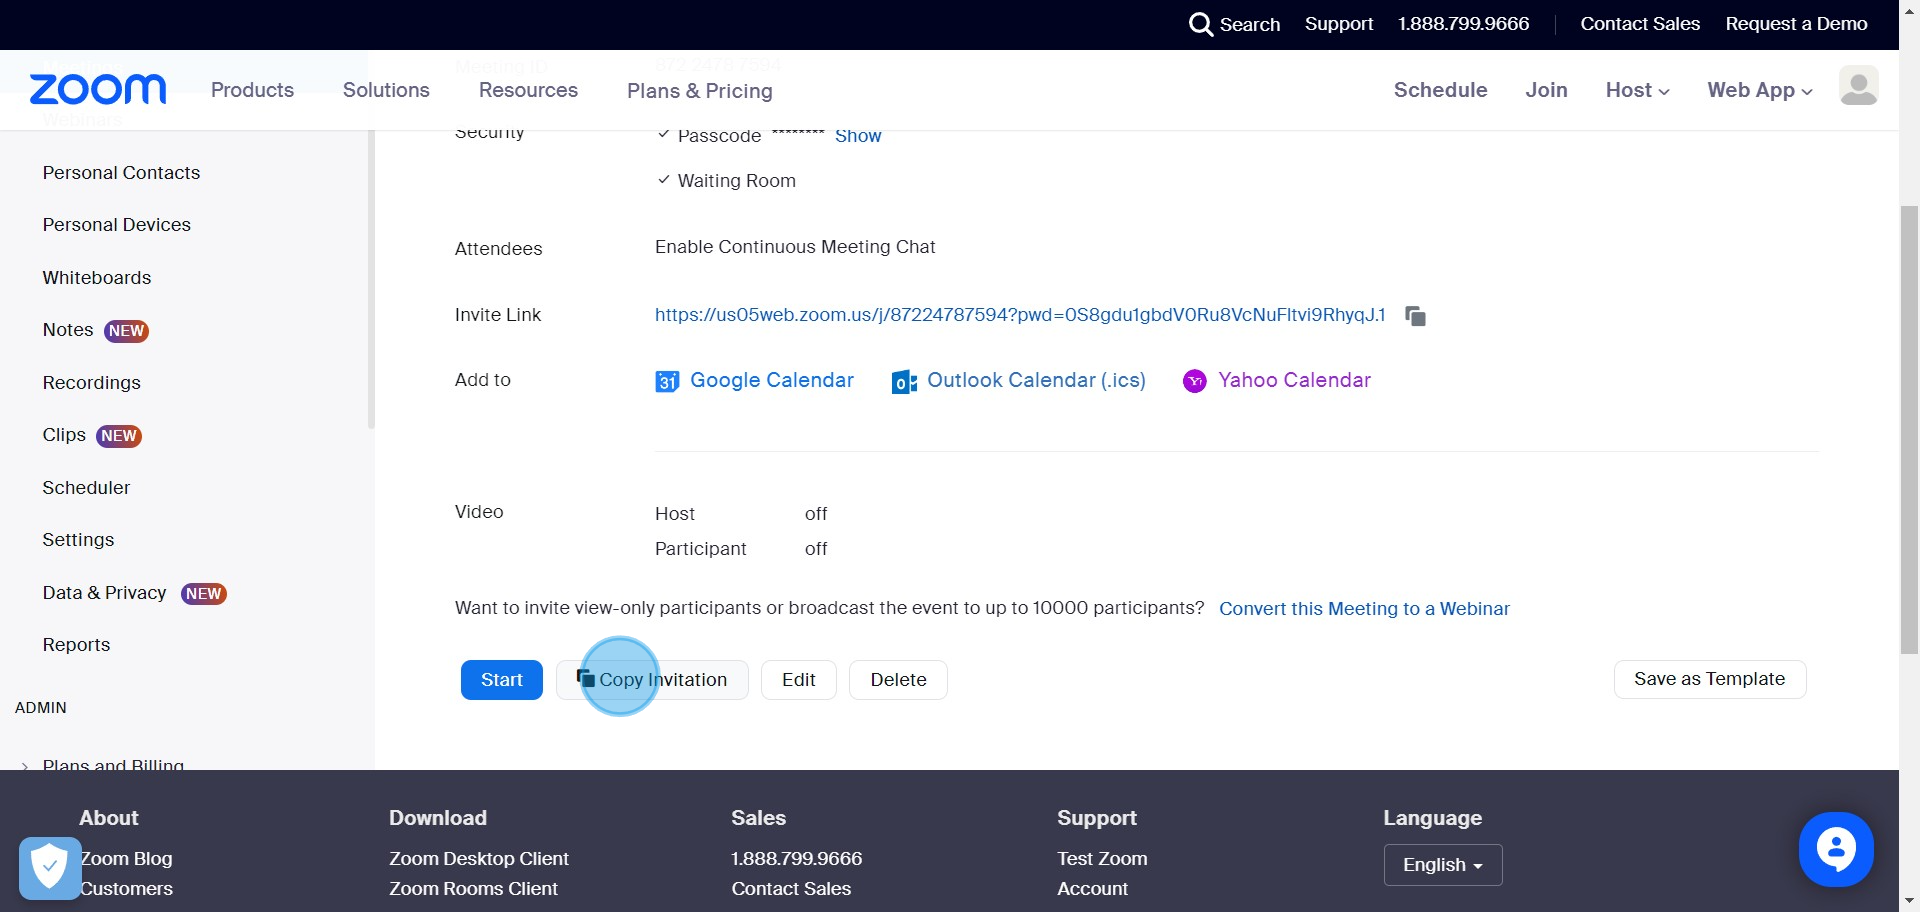Click Schedule in top navigation
This screenshot has height=912, width=1920.
pyautogui.click(x=1440, y=90)
